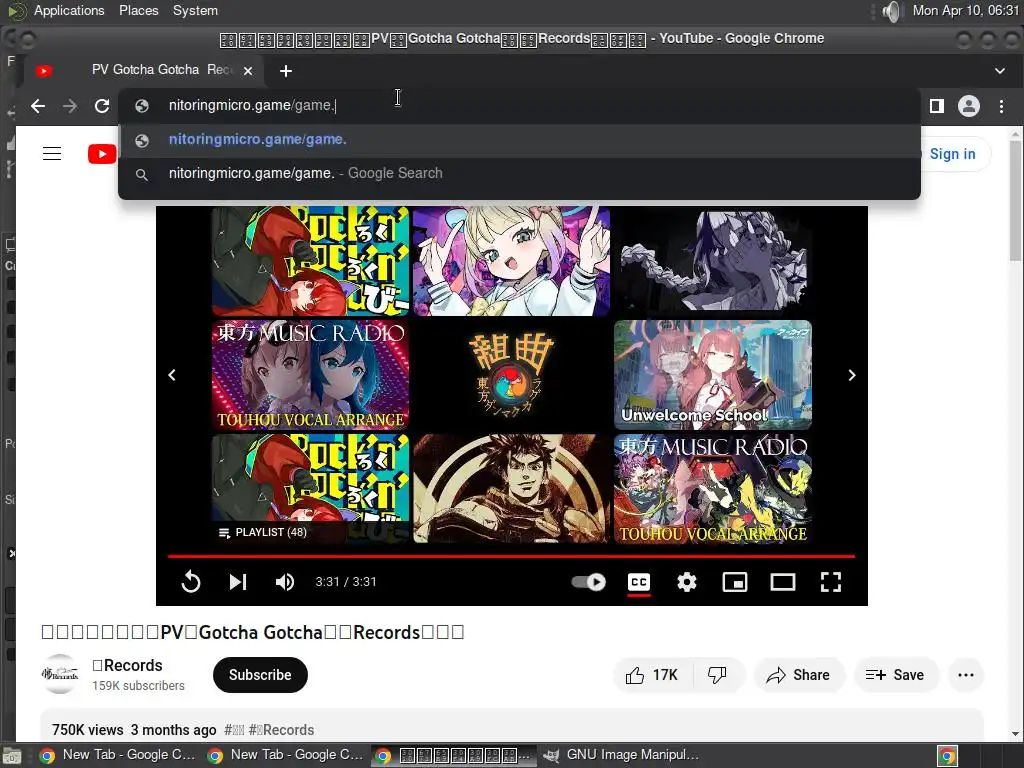
Task: Open the Applications menu
Action: pyautogui.click(x=68, y=10)
